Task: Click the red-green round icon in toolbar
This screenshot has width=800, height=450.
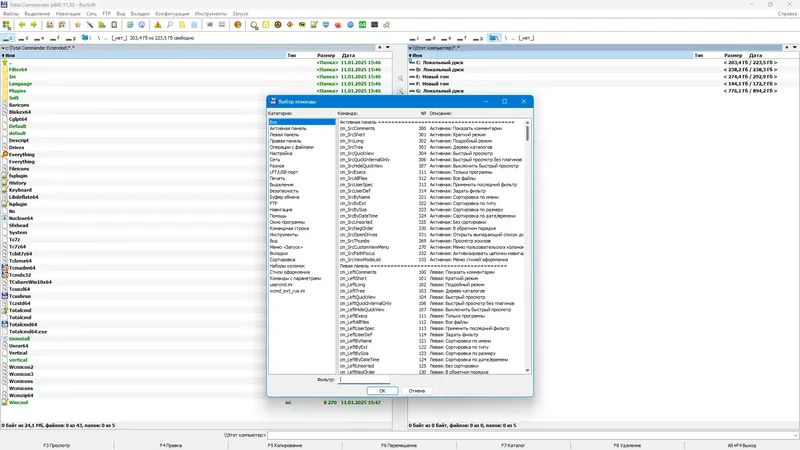Action: [238, 24]
